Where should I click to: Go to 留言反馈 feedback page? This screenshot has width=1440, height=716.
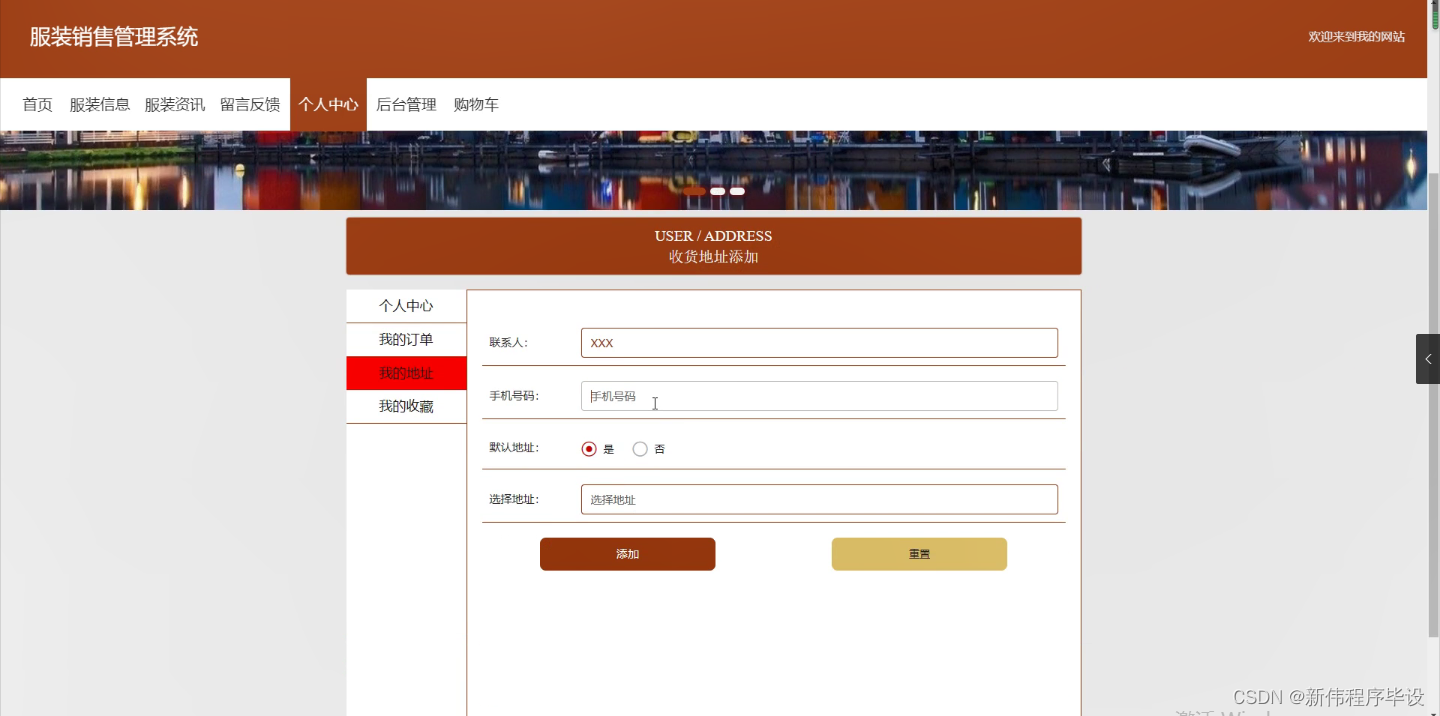[x=250, y=104]
